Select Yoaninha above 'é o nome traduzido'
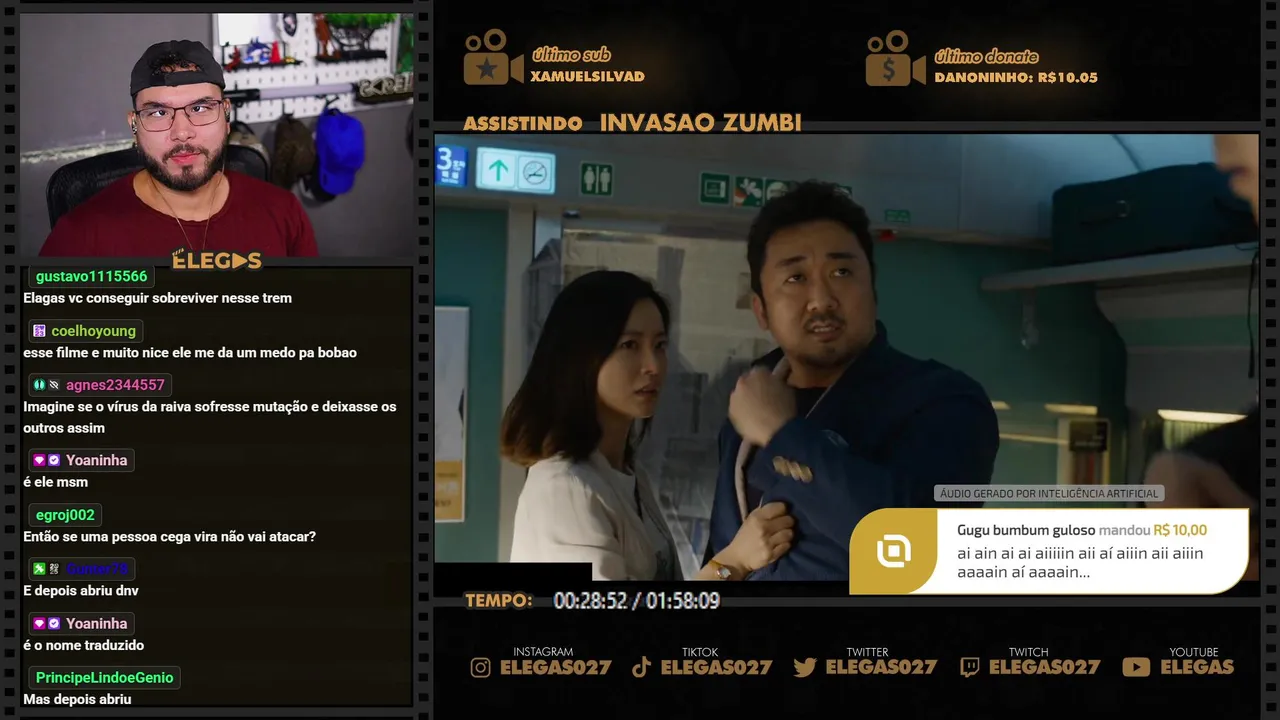The height and width of the screenshot is (720, 1280). point(96,623)
